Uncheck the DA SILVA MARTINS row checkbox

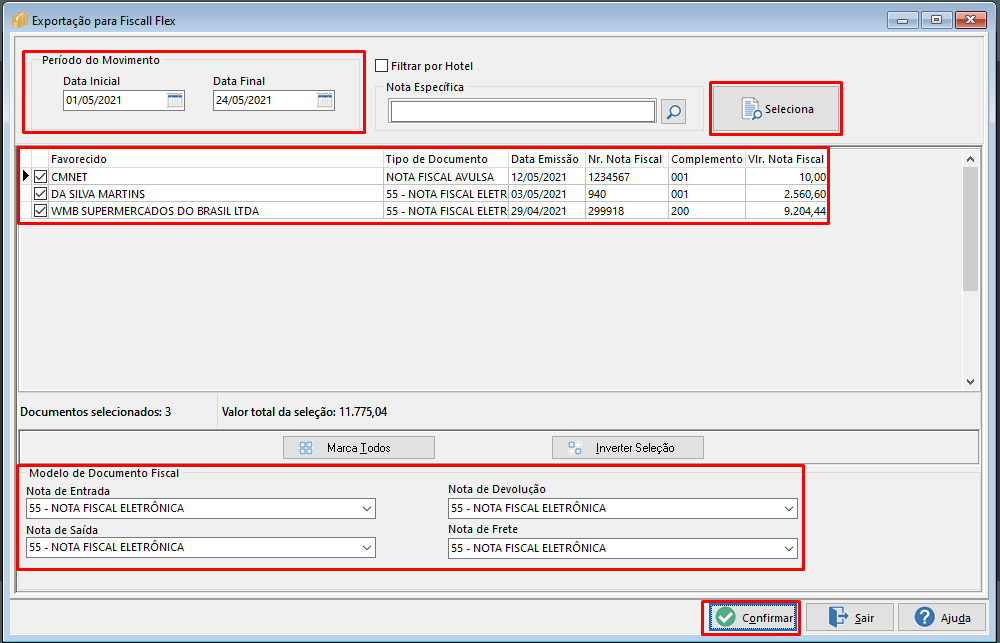click(x=40, y=193)
